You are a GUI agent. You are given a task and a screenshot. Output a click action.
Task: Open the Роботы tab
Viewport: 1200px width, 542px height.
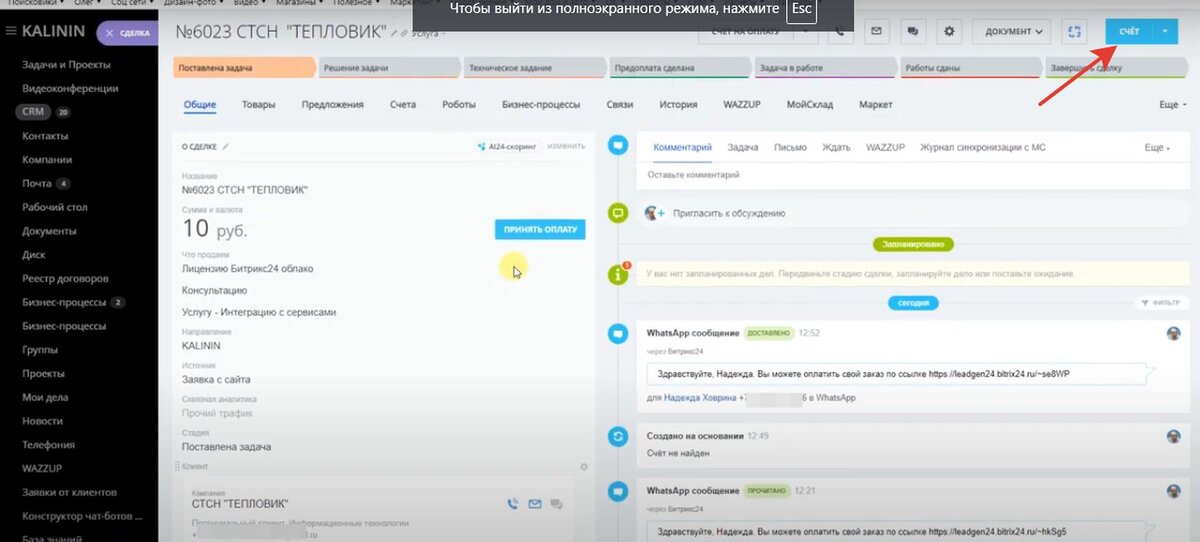[x=459, y=104]
